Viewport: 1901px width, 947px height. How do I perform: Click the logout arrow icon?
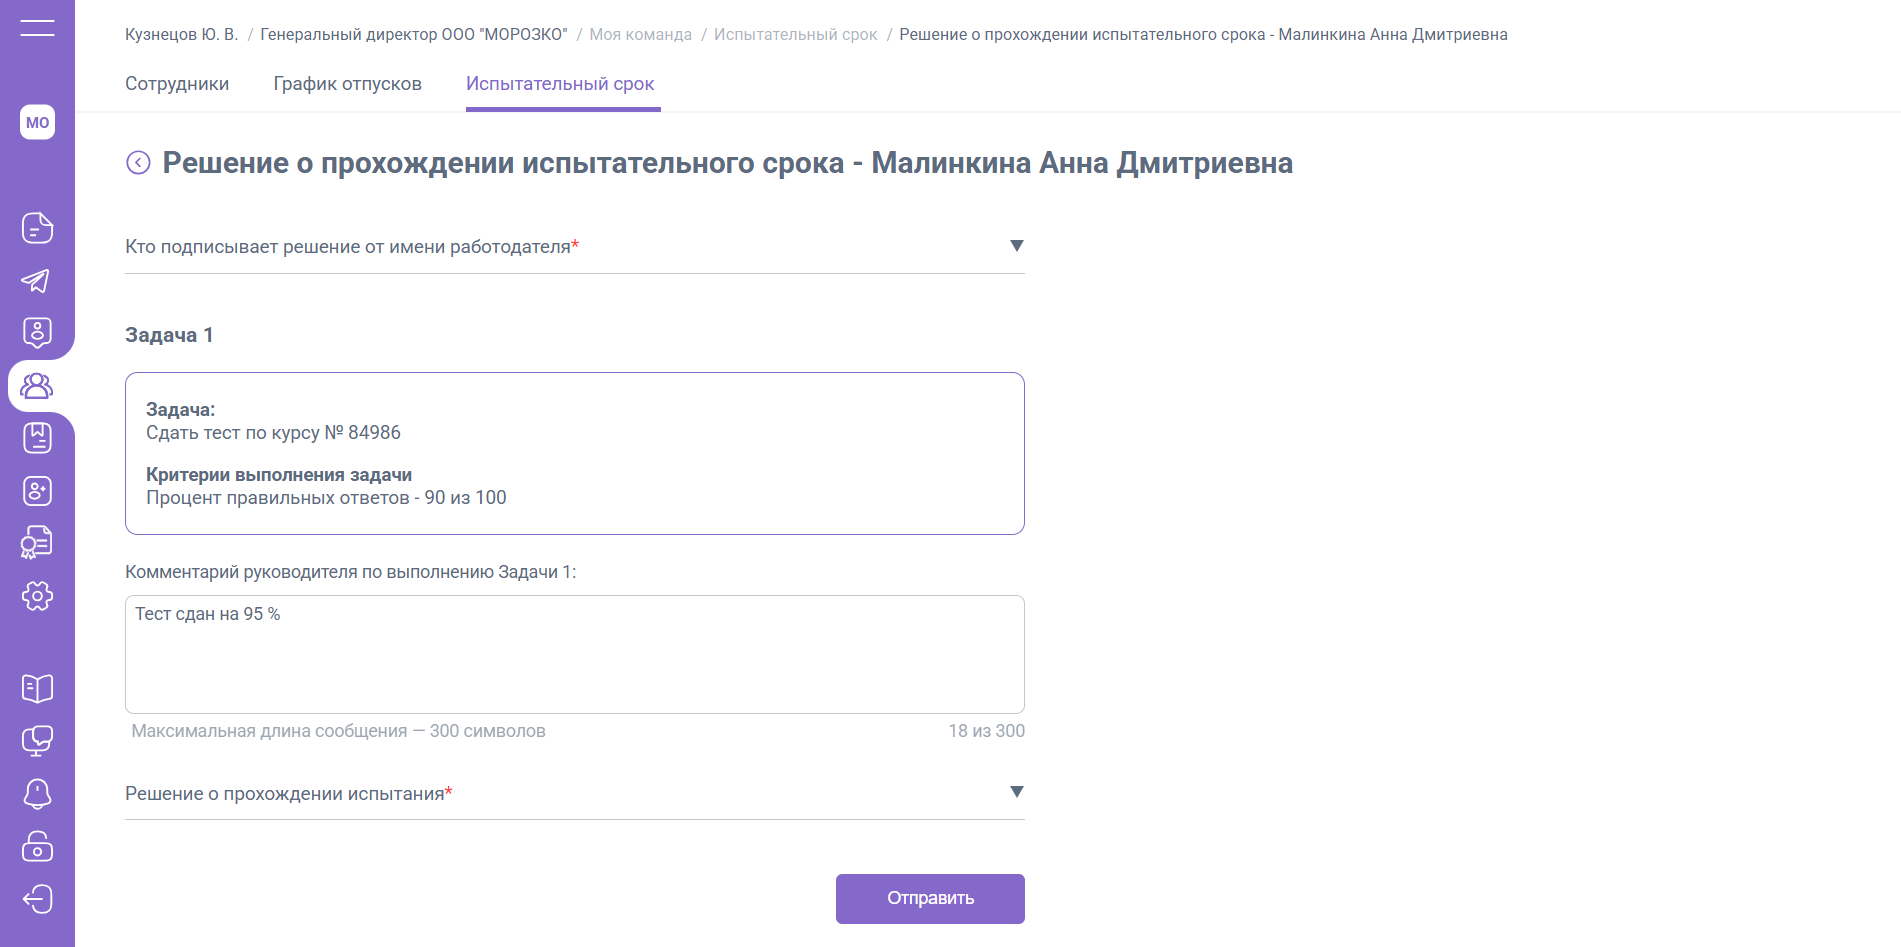[37, 899]
